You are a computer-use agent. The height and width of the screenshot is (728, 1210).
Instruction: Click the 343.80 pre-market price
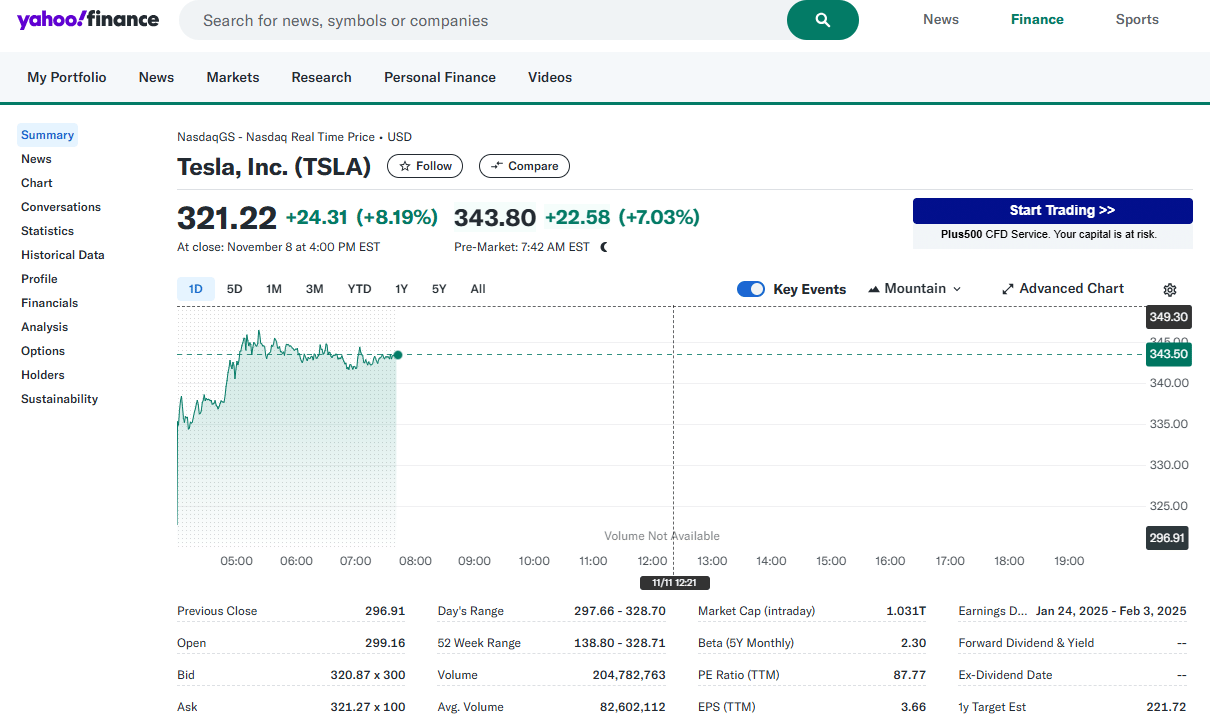[495, 217]
